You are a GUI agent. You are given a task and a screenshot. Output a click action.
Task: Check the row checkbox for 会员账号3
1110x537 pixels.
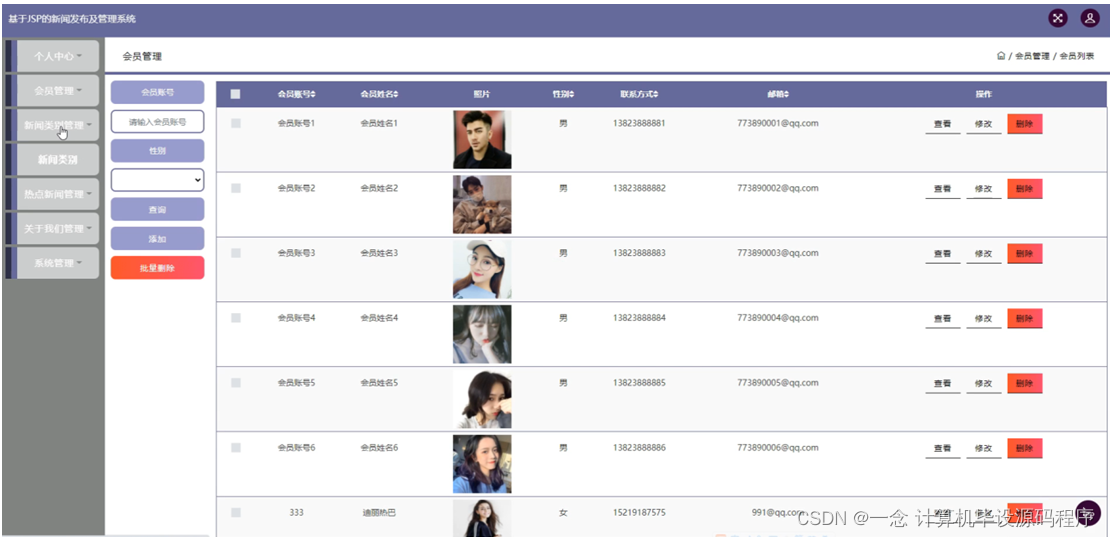pos(236,253)
